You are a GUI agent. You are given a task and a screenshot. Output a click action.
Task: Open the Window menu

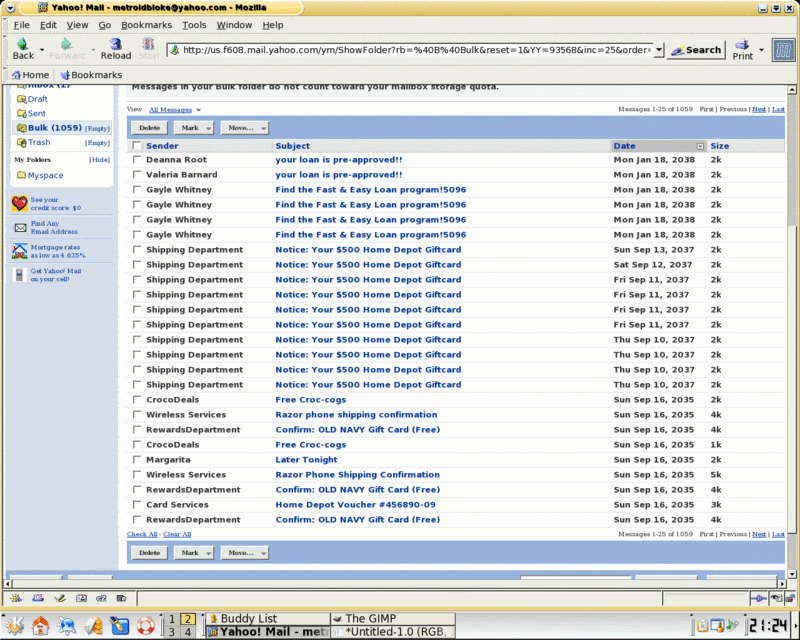pyautogui.click(x=234, y=25)
